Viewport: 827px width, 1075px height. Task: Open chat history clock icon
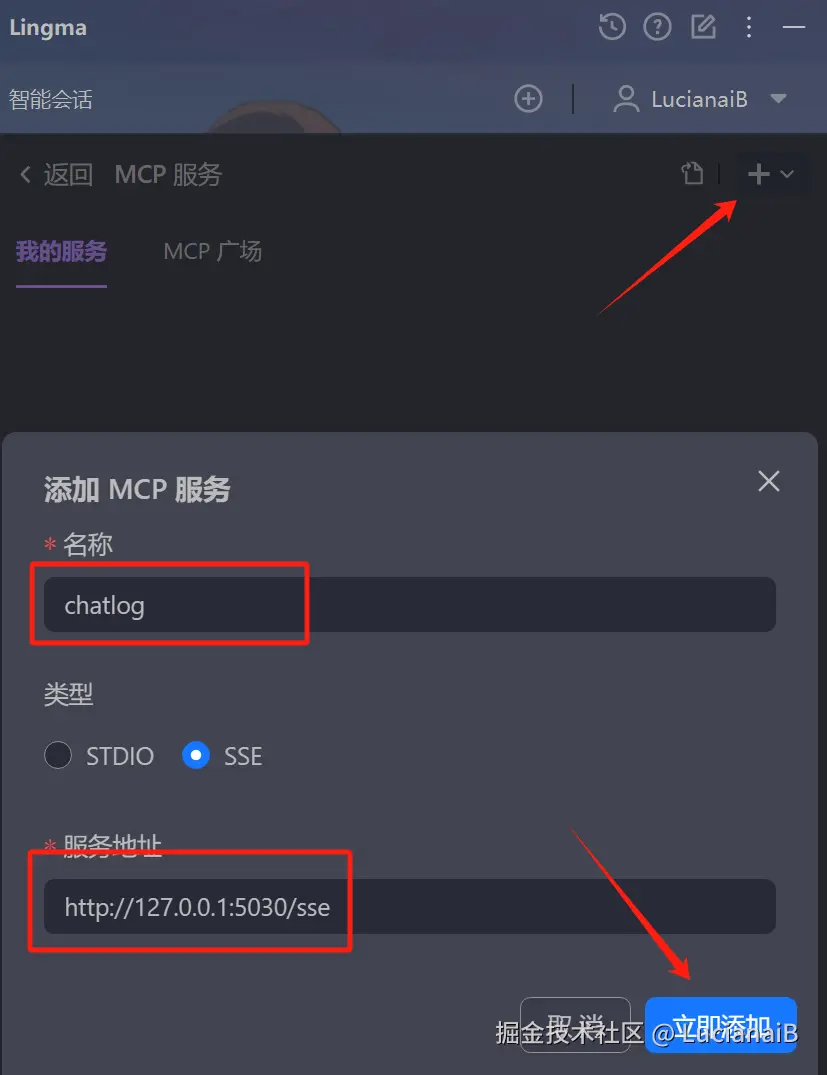click(x=612, y=27)
